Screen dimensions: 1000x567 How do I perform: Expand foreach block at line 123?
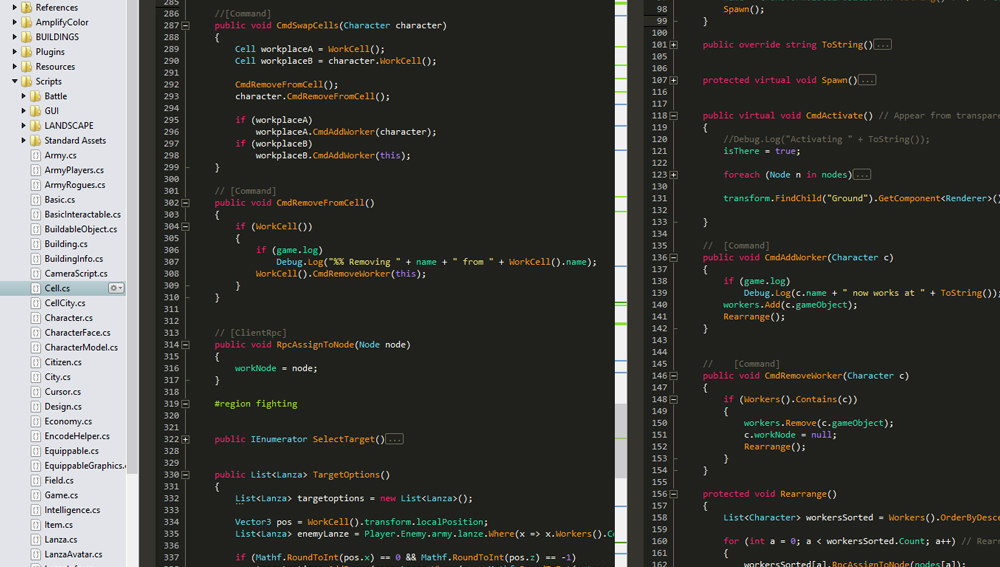click(x=673, y=175)
